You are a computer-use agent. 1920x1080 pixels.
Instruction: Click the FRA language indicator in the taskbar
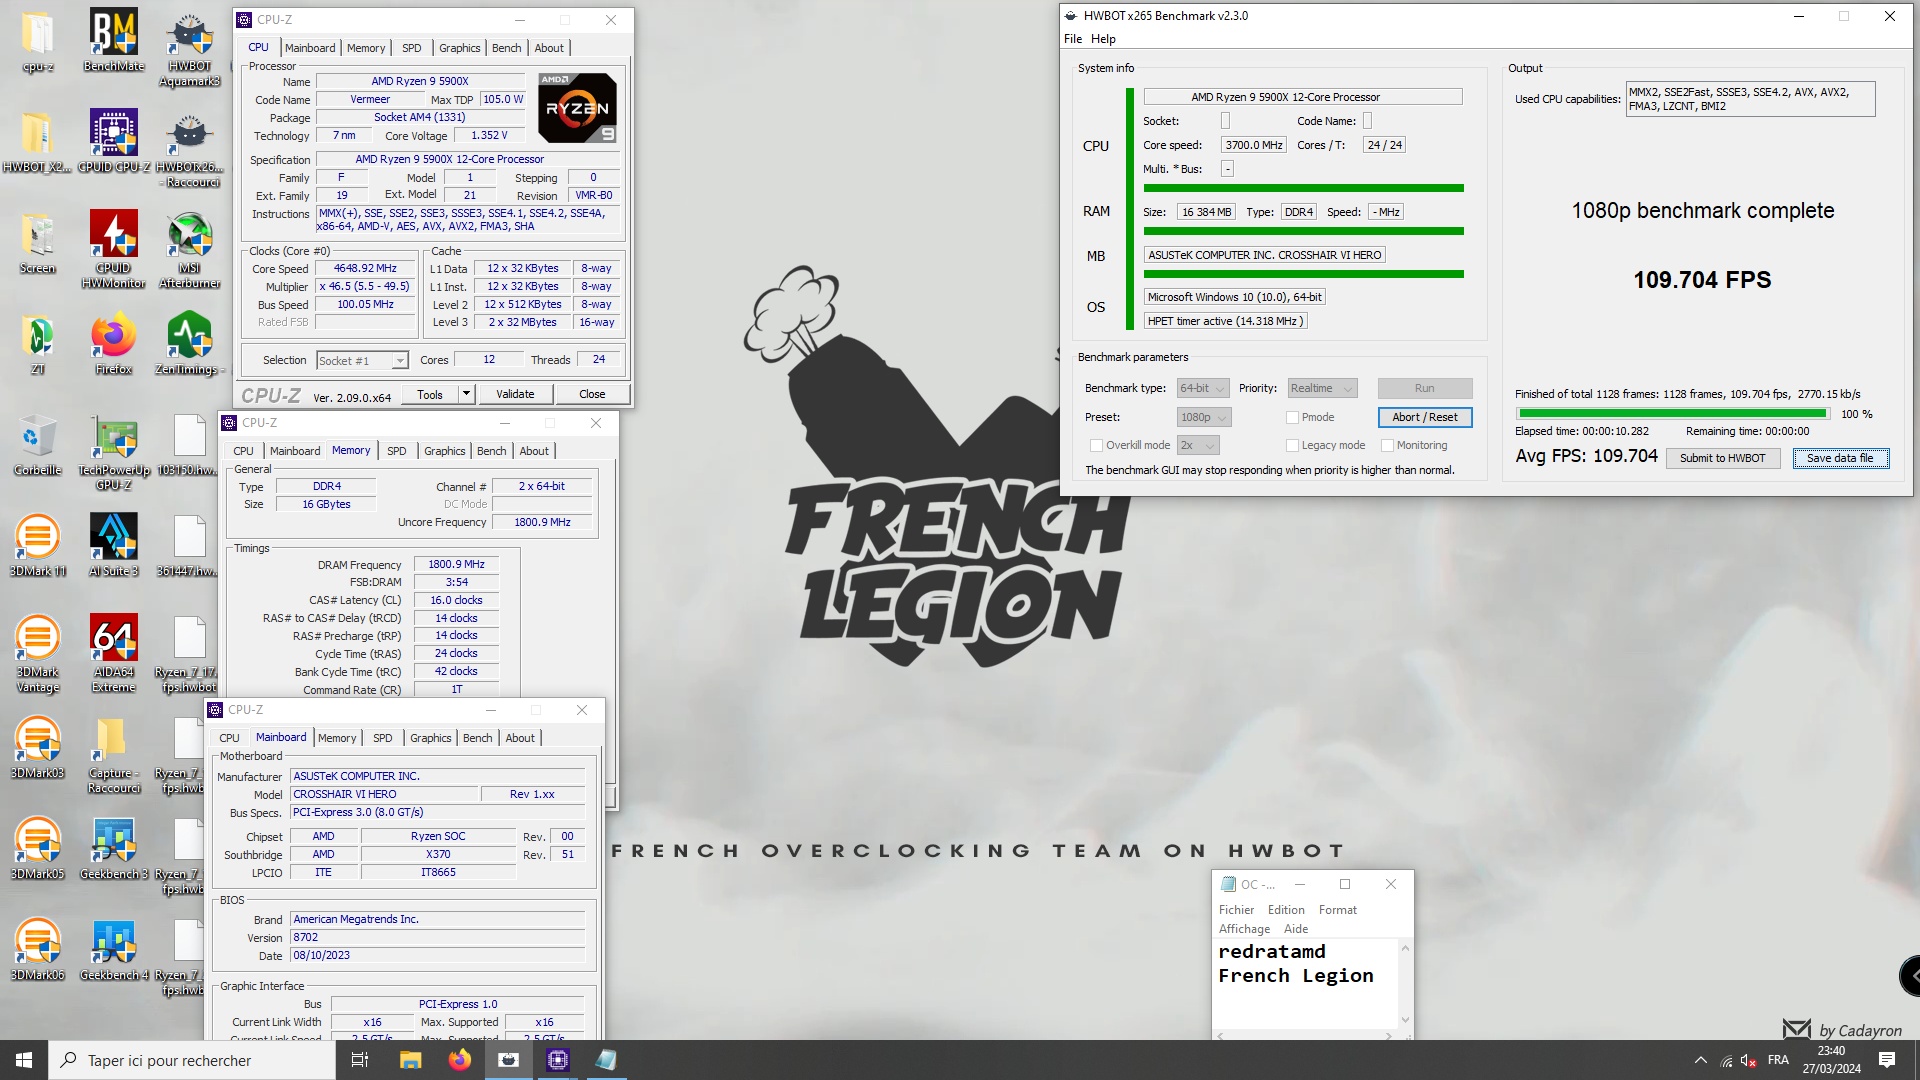point(1778,1060)
